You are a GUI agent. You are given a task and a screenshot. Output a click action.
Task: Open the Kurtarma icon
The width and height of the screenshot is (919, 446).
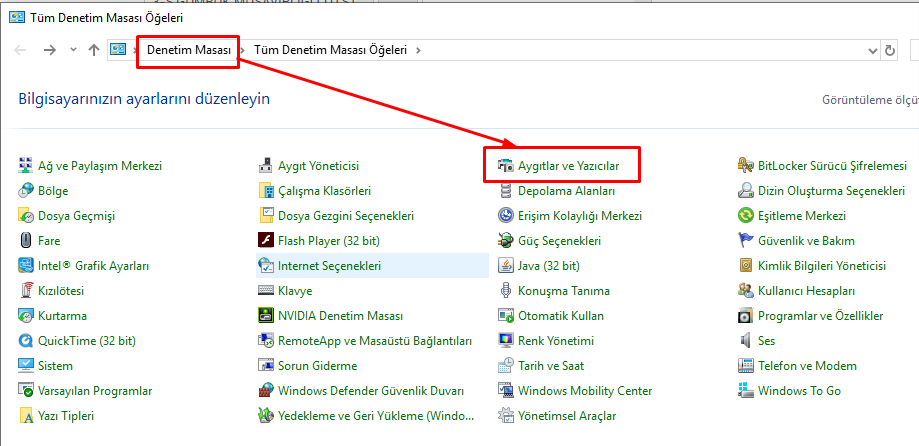click(26, 315)
